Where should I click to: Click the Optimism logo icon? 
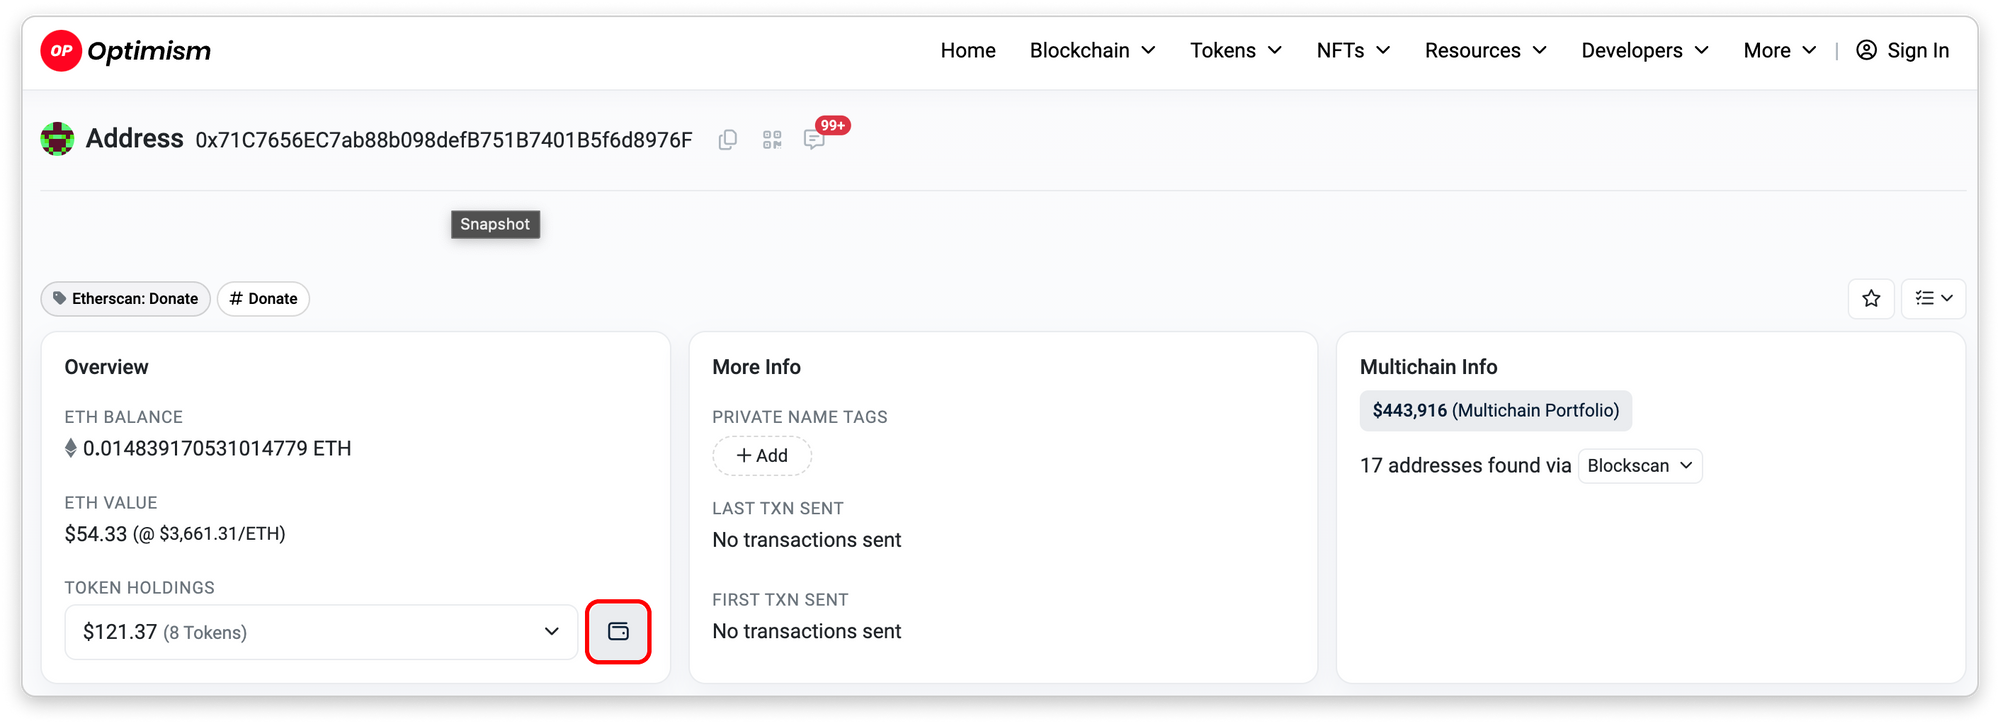[x=61, y=51]
